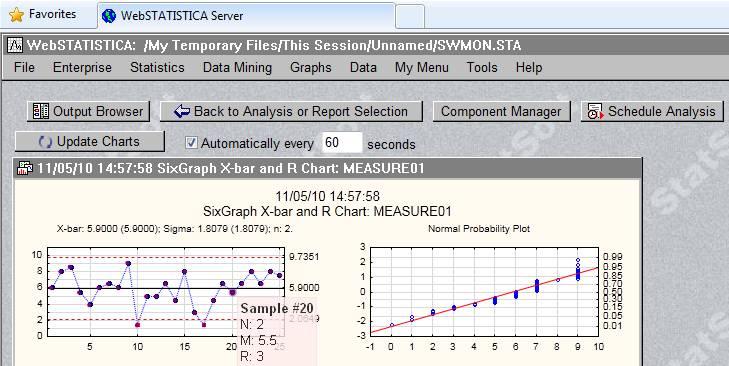Click the globe icon on WebSTATISTICA Server tab
Screen dimensions: 729x366
coord(108,16)
